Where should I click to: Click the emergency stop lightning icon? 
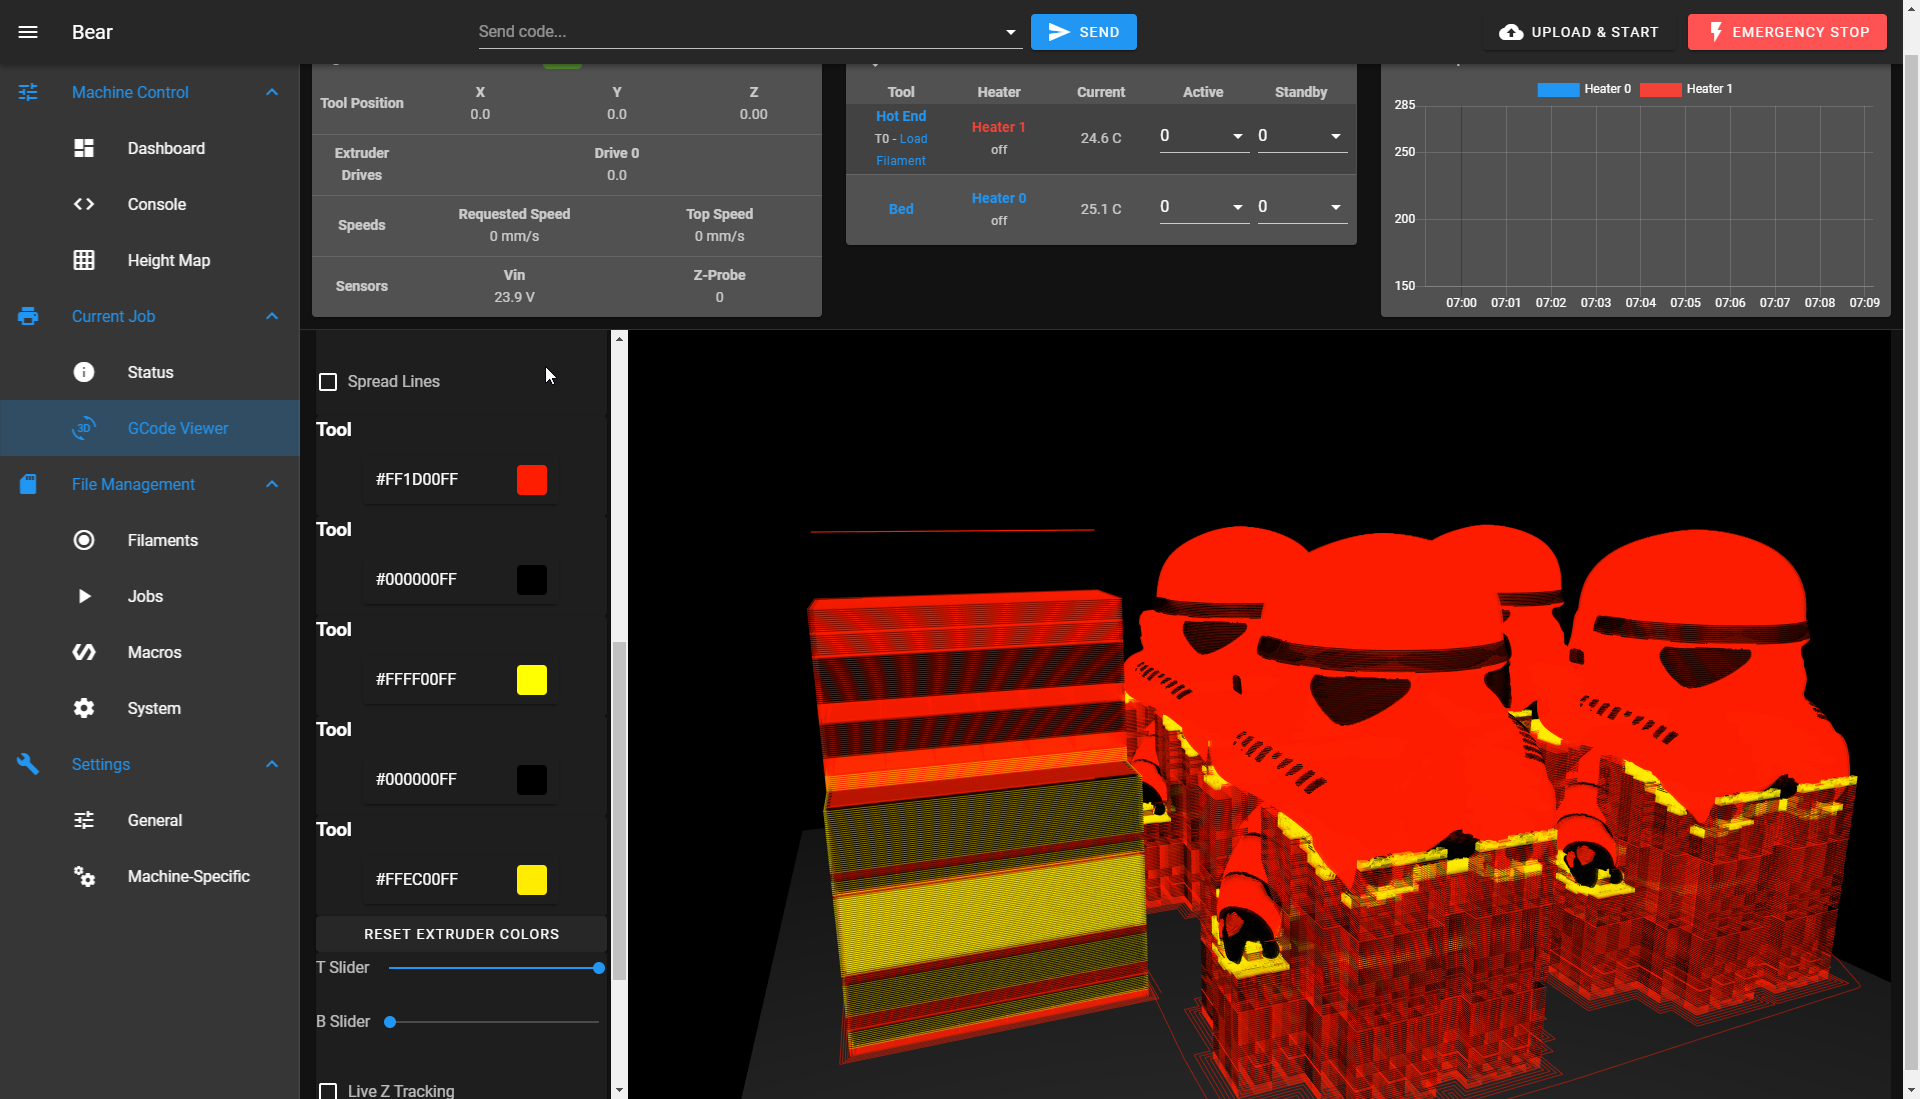click(x=1716, y=32)
